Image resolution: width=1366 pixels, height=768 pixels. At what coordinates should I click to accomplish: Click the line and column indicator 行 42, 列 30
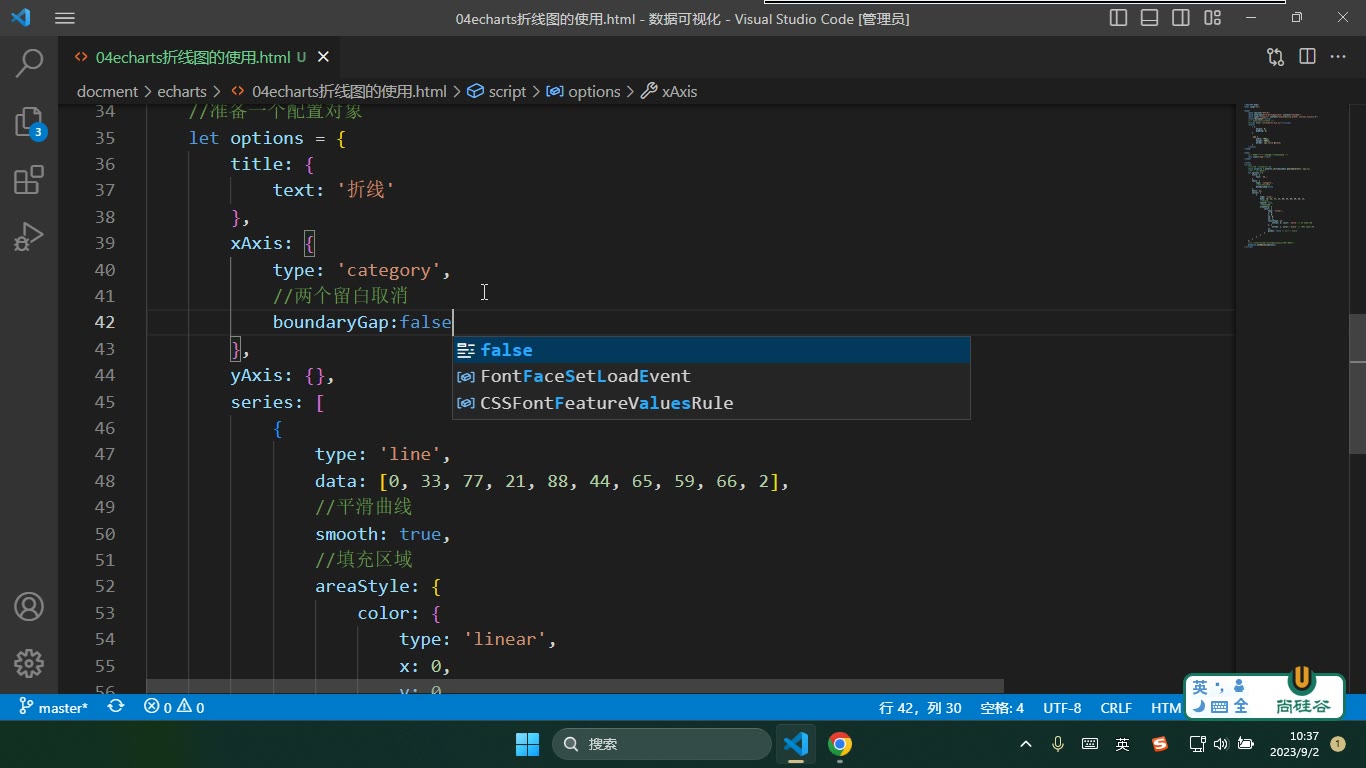tap(920, 707)
